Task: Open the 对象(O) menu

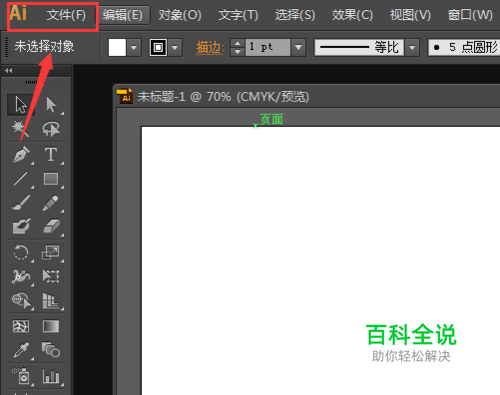Action: [x=180, y=15]
